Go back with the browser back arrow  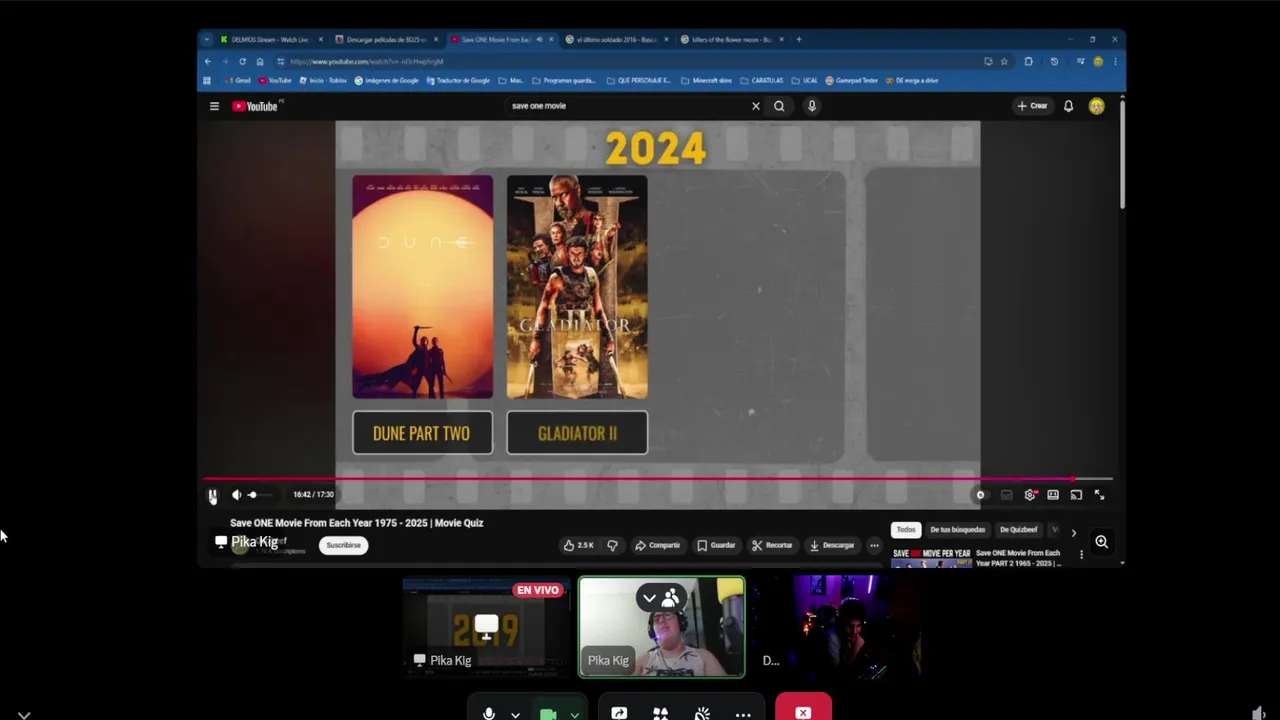tap(208, 61)
